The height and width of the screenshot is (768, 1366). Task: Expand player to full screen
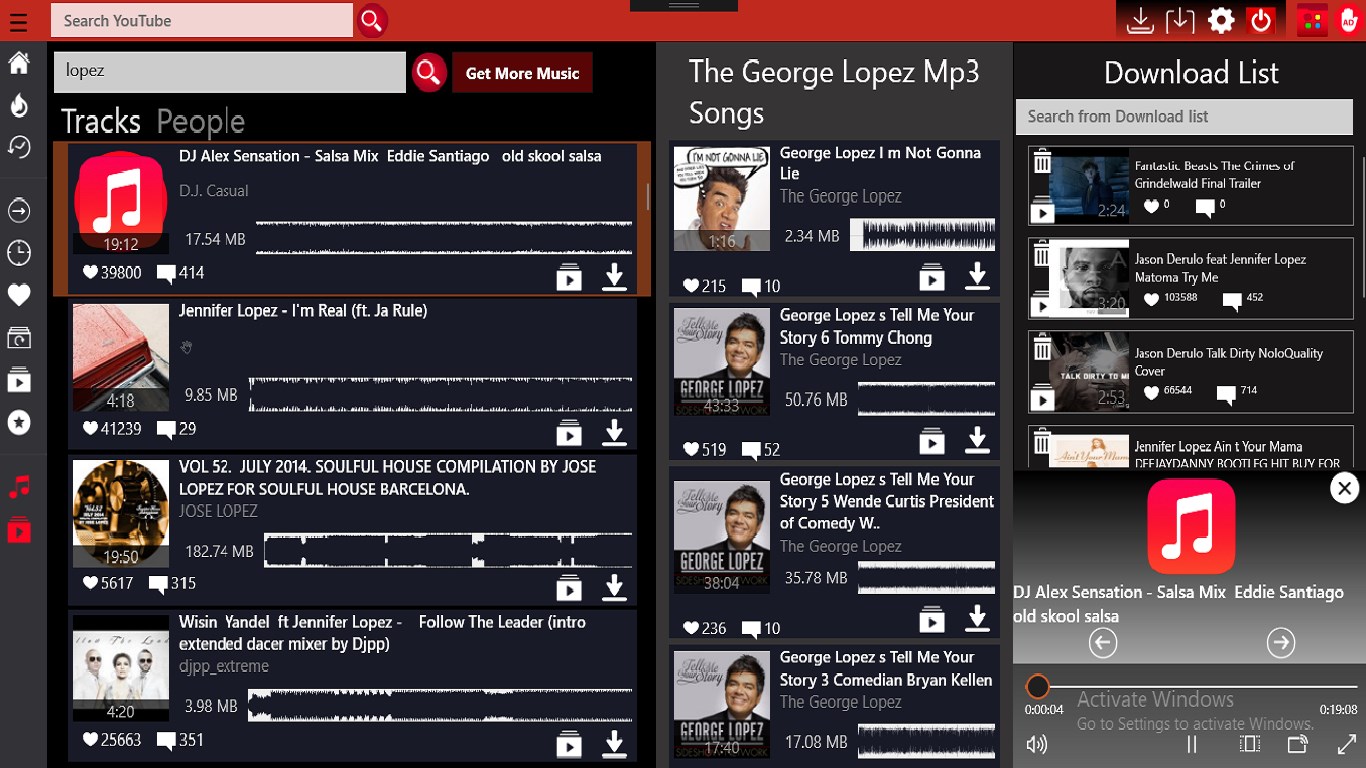(1346, 744)
